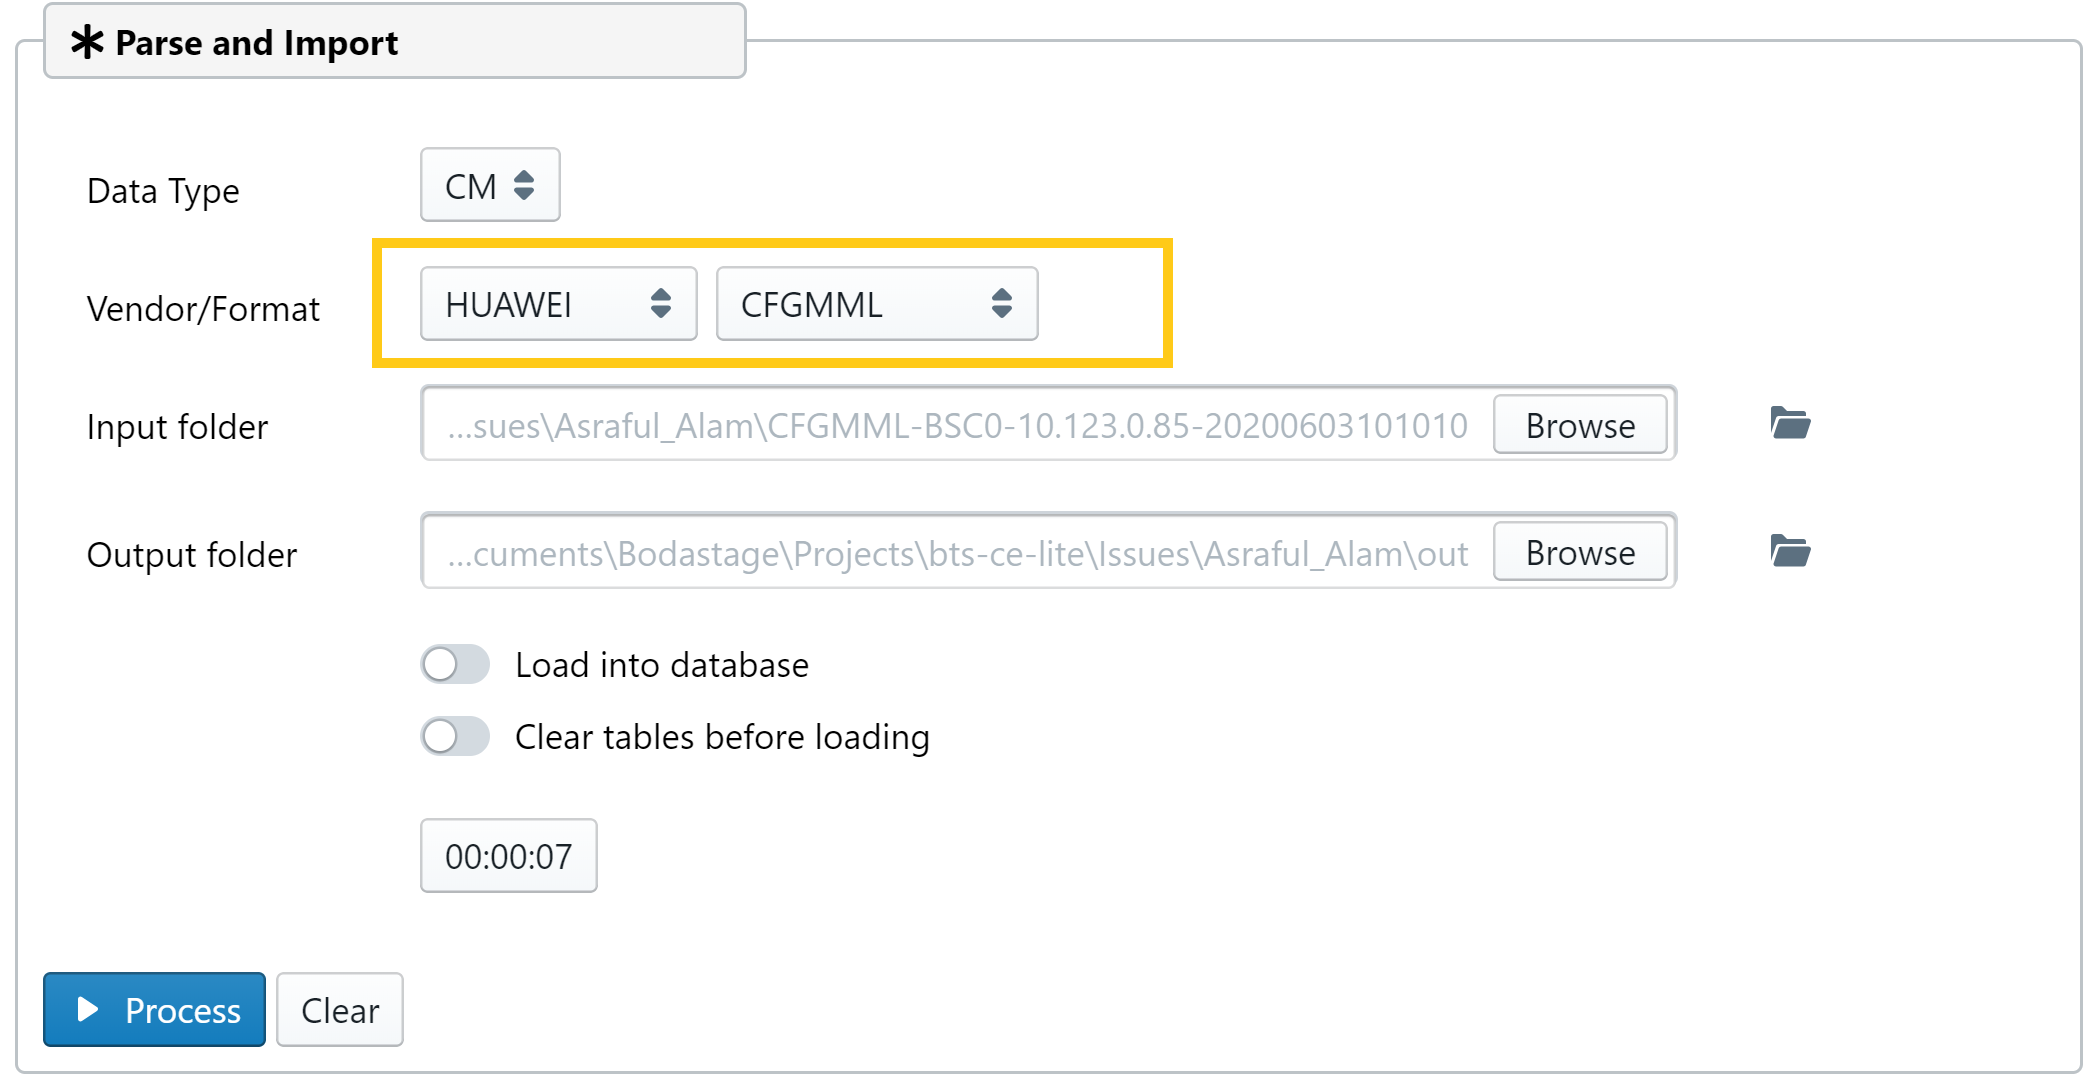Click the up-down arrows on CM selector
Image resolution: width=2091 pixels, height=1083 pixels.
click(524, 185)
